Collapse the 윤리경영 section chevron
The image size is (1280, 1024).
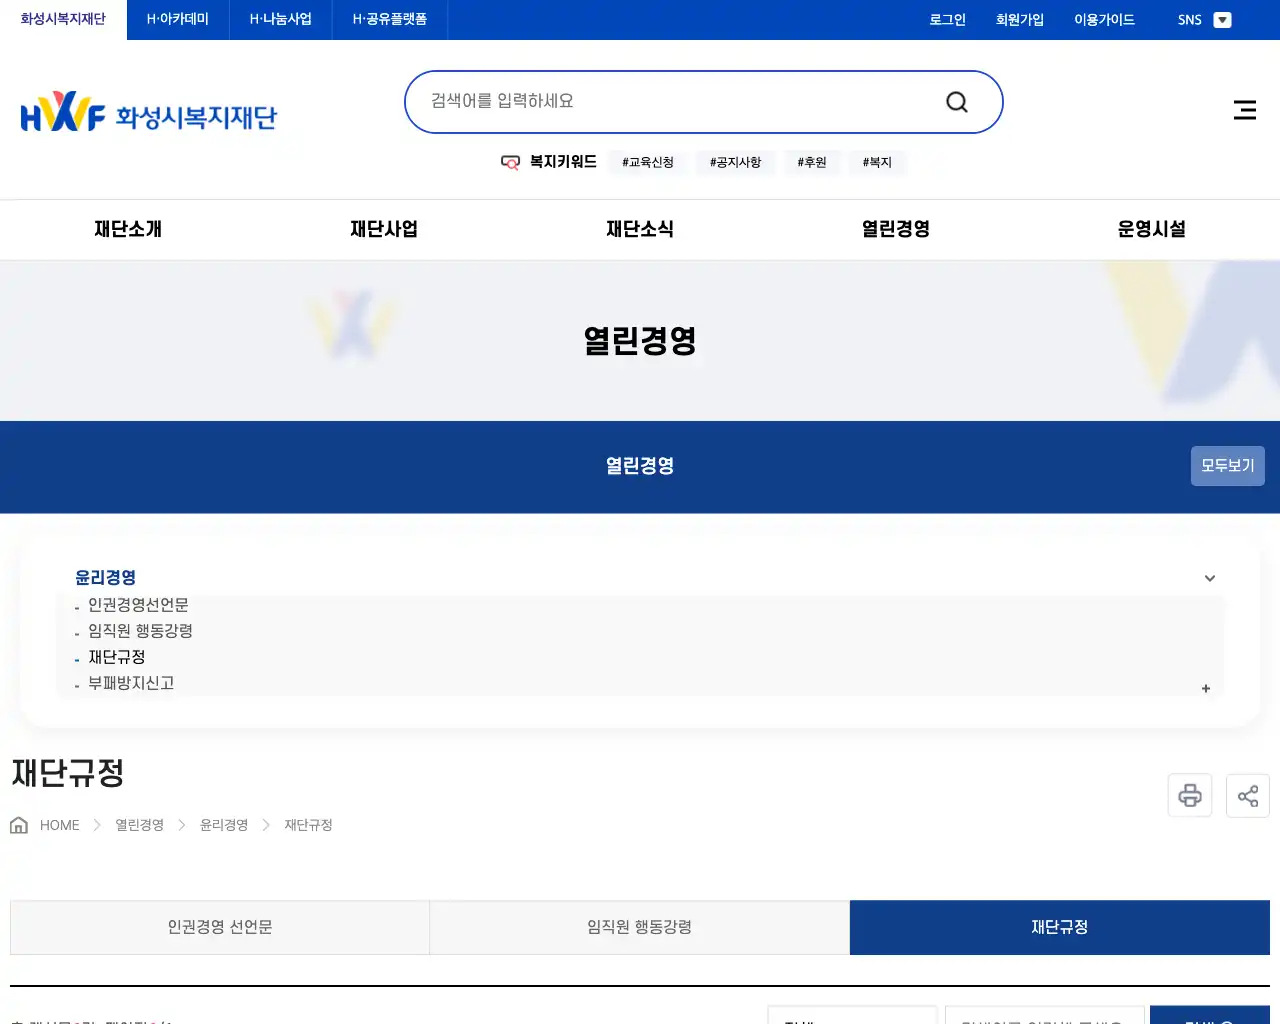(1209, 578)
